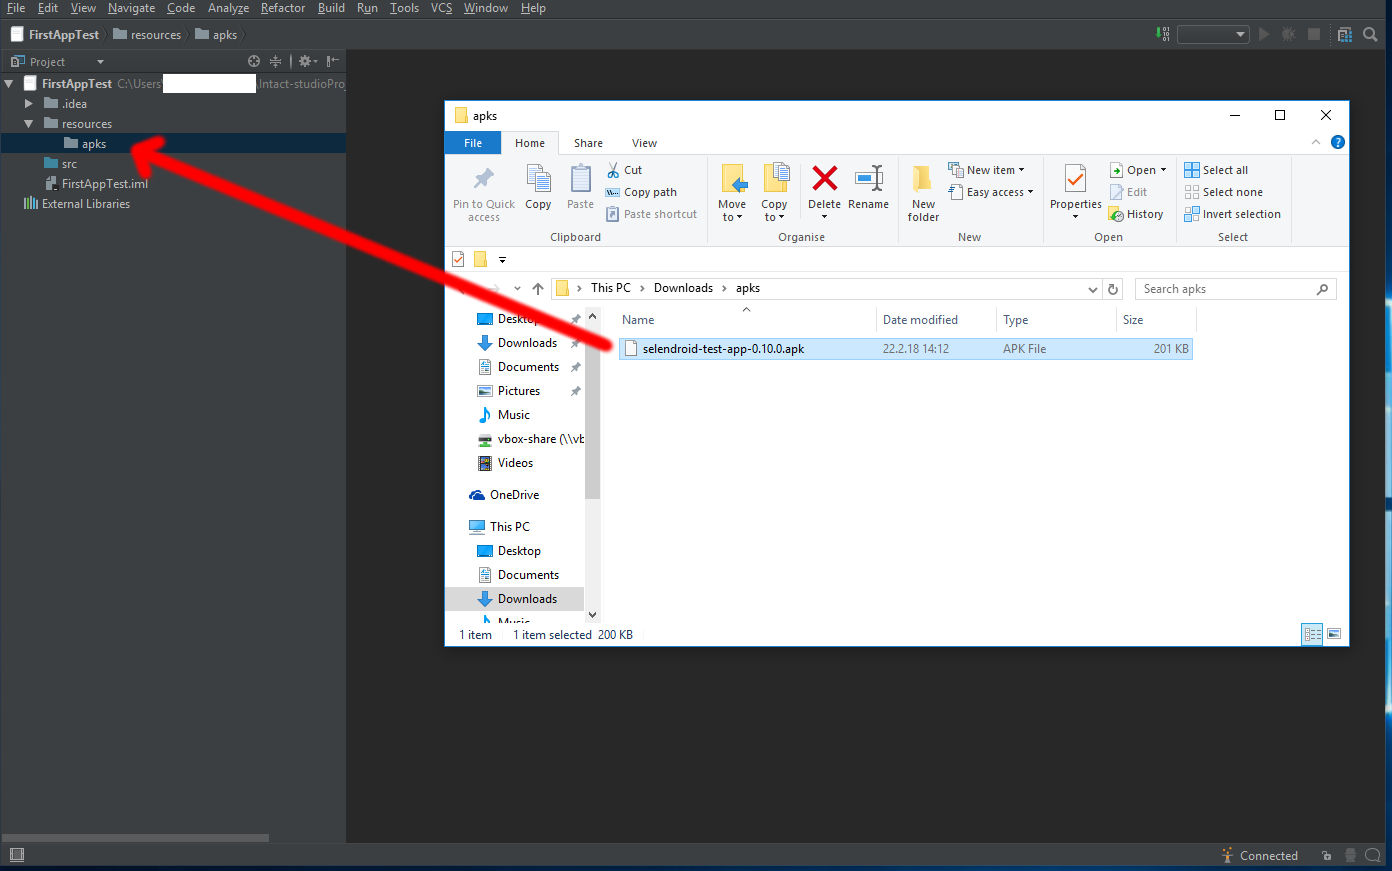
Task: Switch to large icons view toggle
Action: [x=1333, y=634]
